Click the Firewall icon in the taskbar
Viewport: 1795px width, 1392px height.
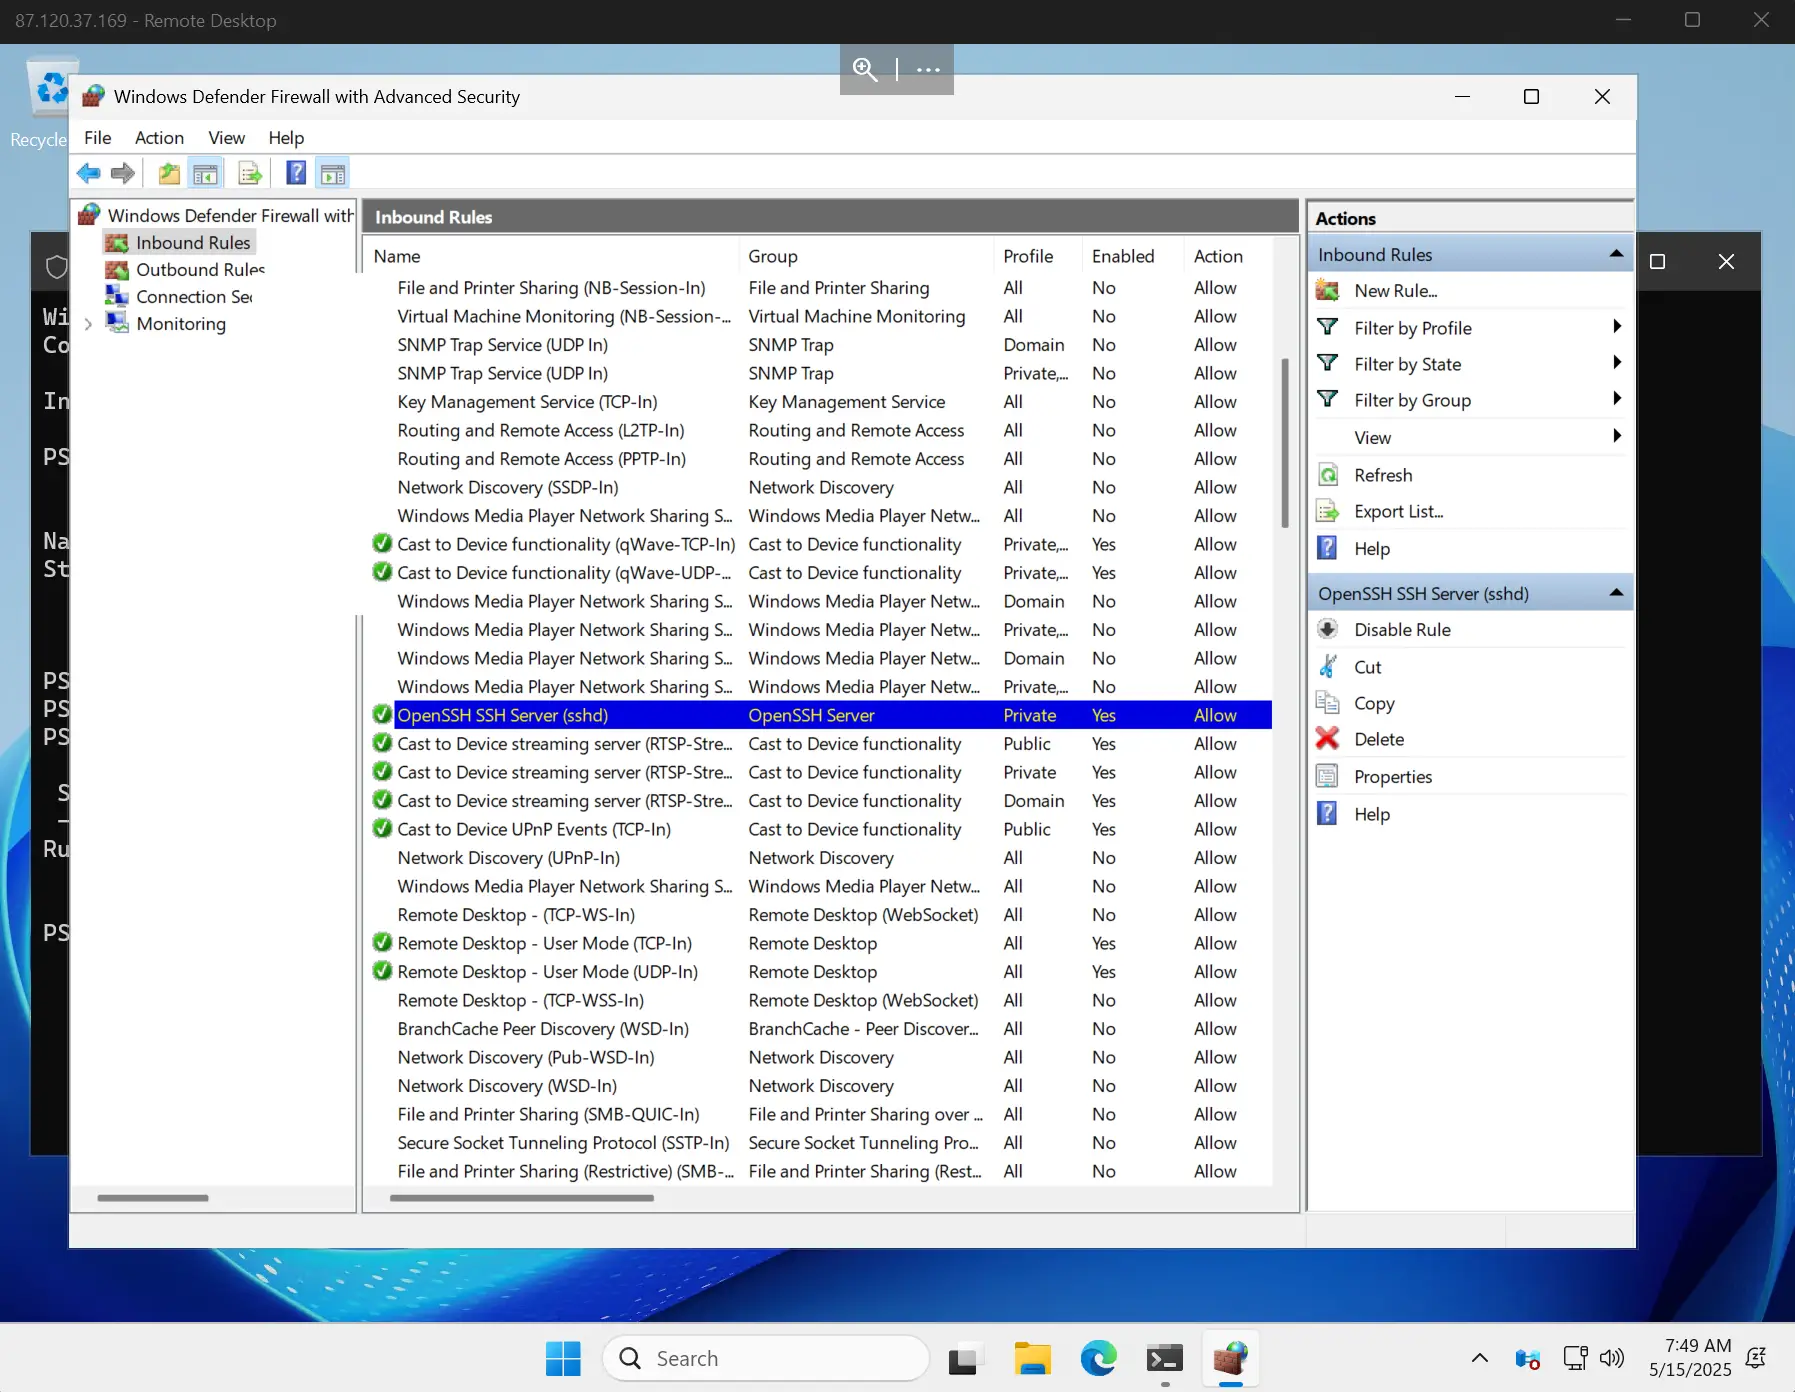click(x=1231, y=1358)
